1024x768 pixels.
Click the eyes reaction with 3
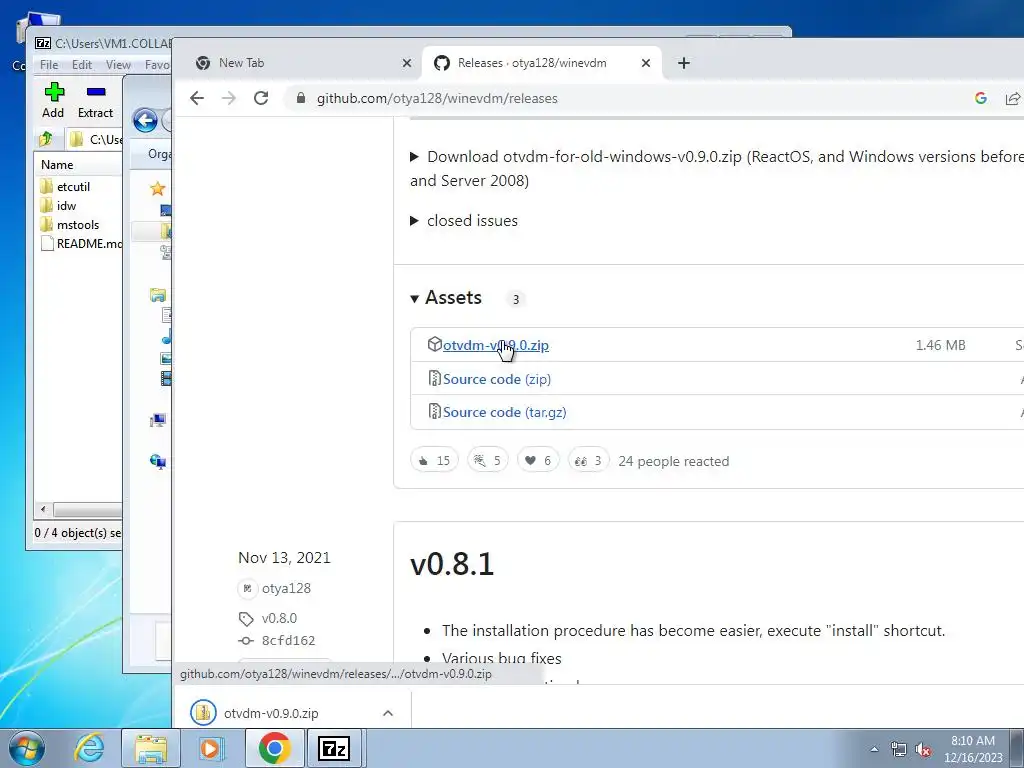(x=588, y=461)
